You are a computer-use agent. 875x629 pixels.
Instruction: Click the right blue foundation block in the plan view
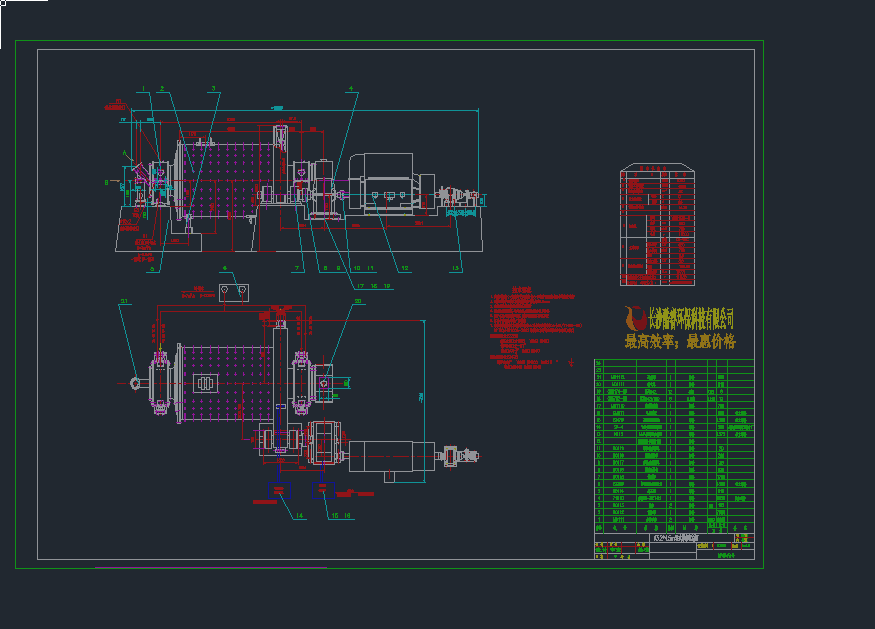pos(323,489)
